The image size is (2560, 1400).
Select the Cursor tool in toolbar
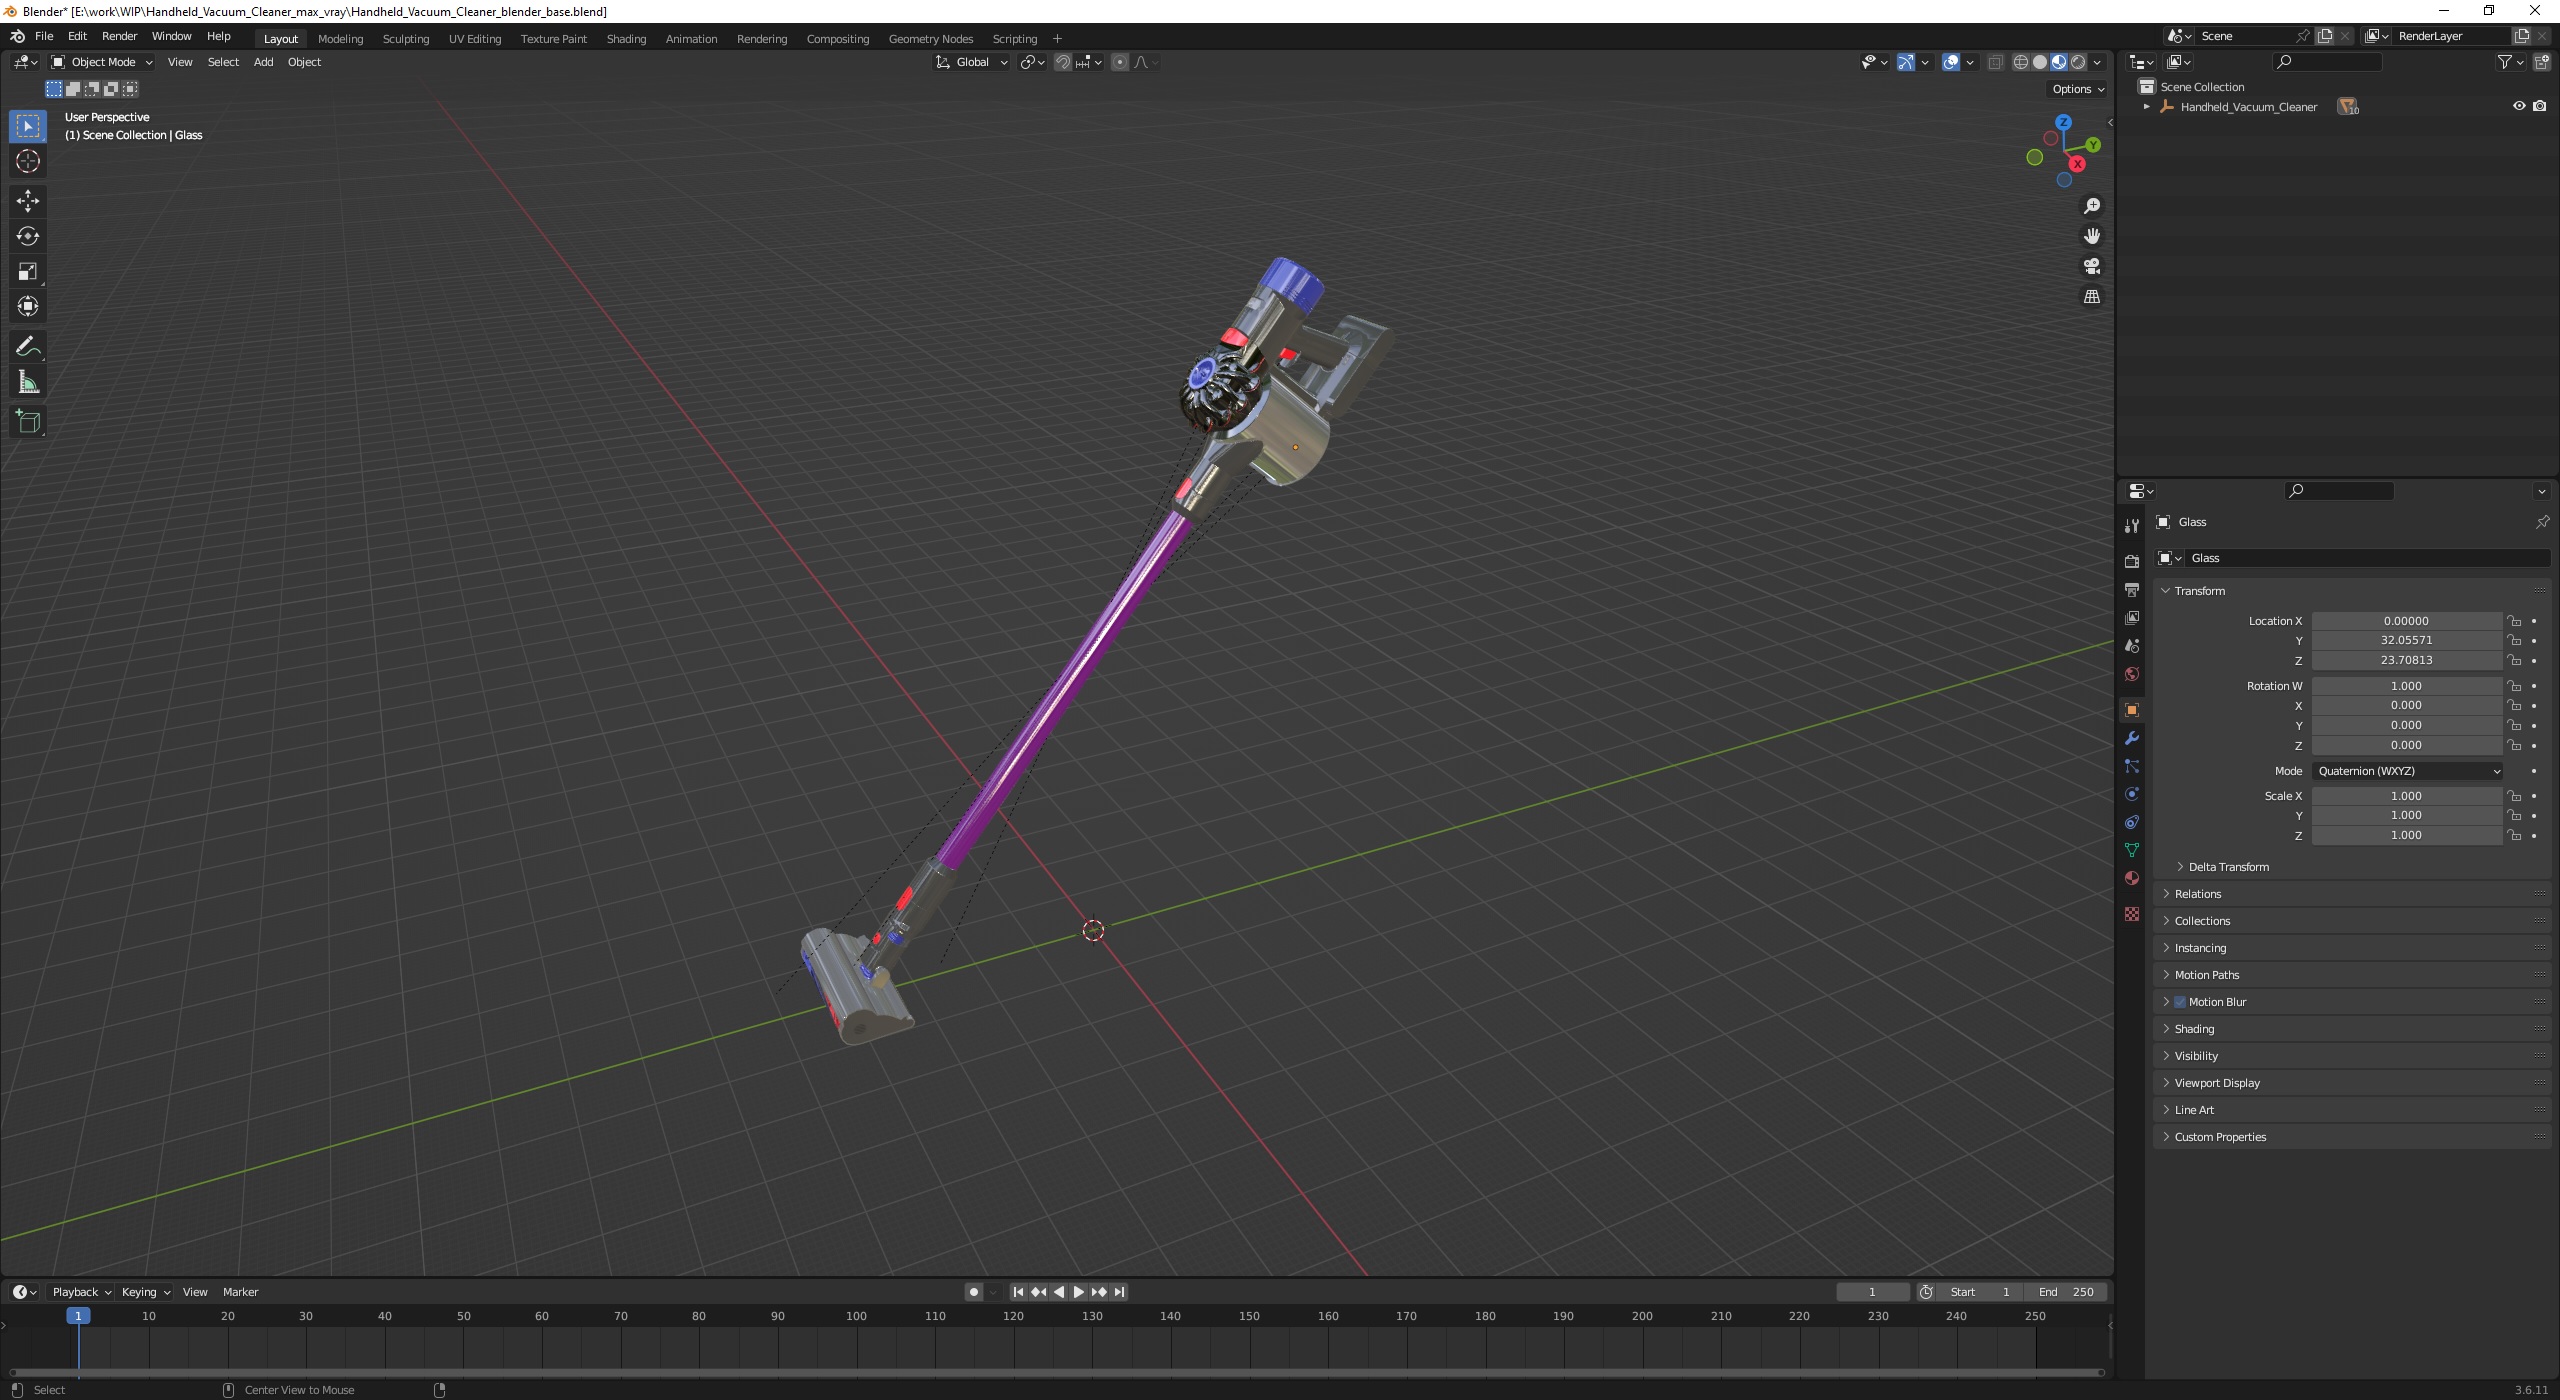point(28,160)
